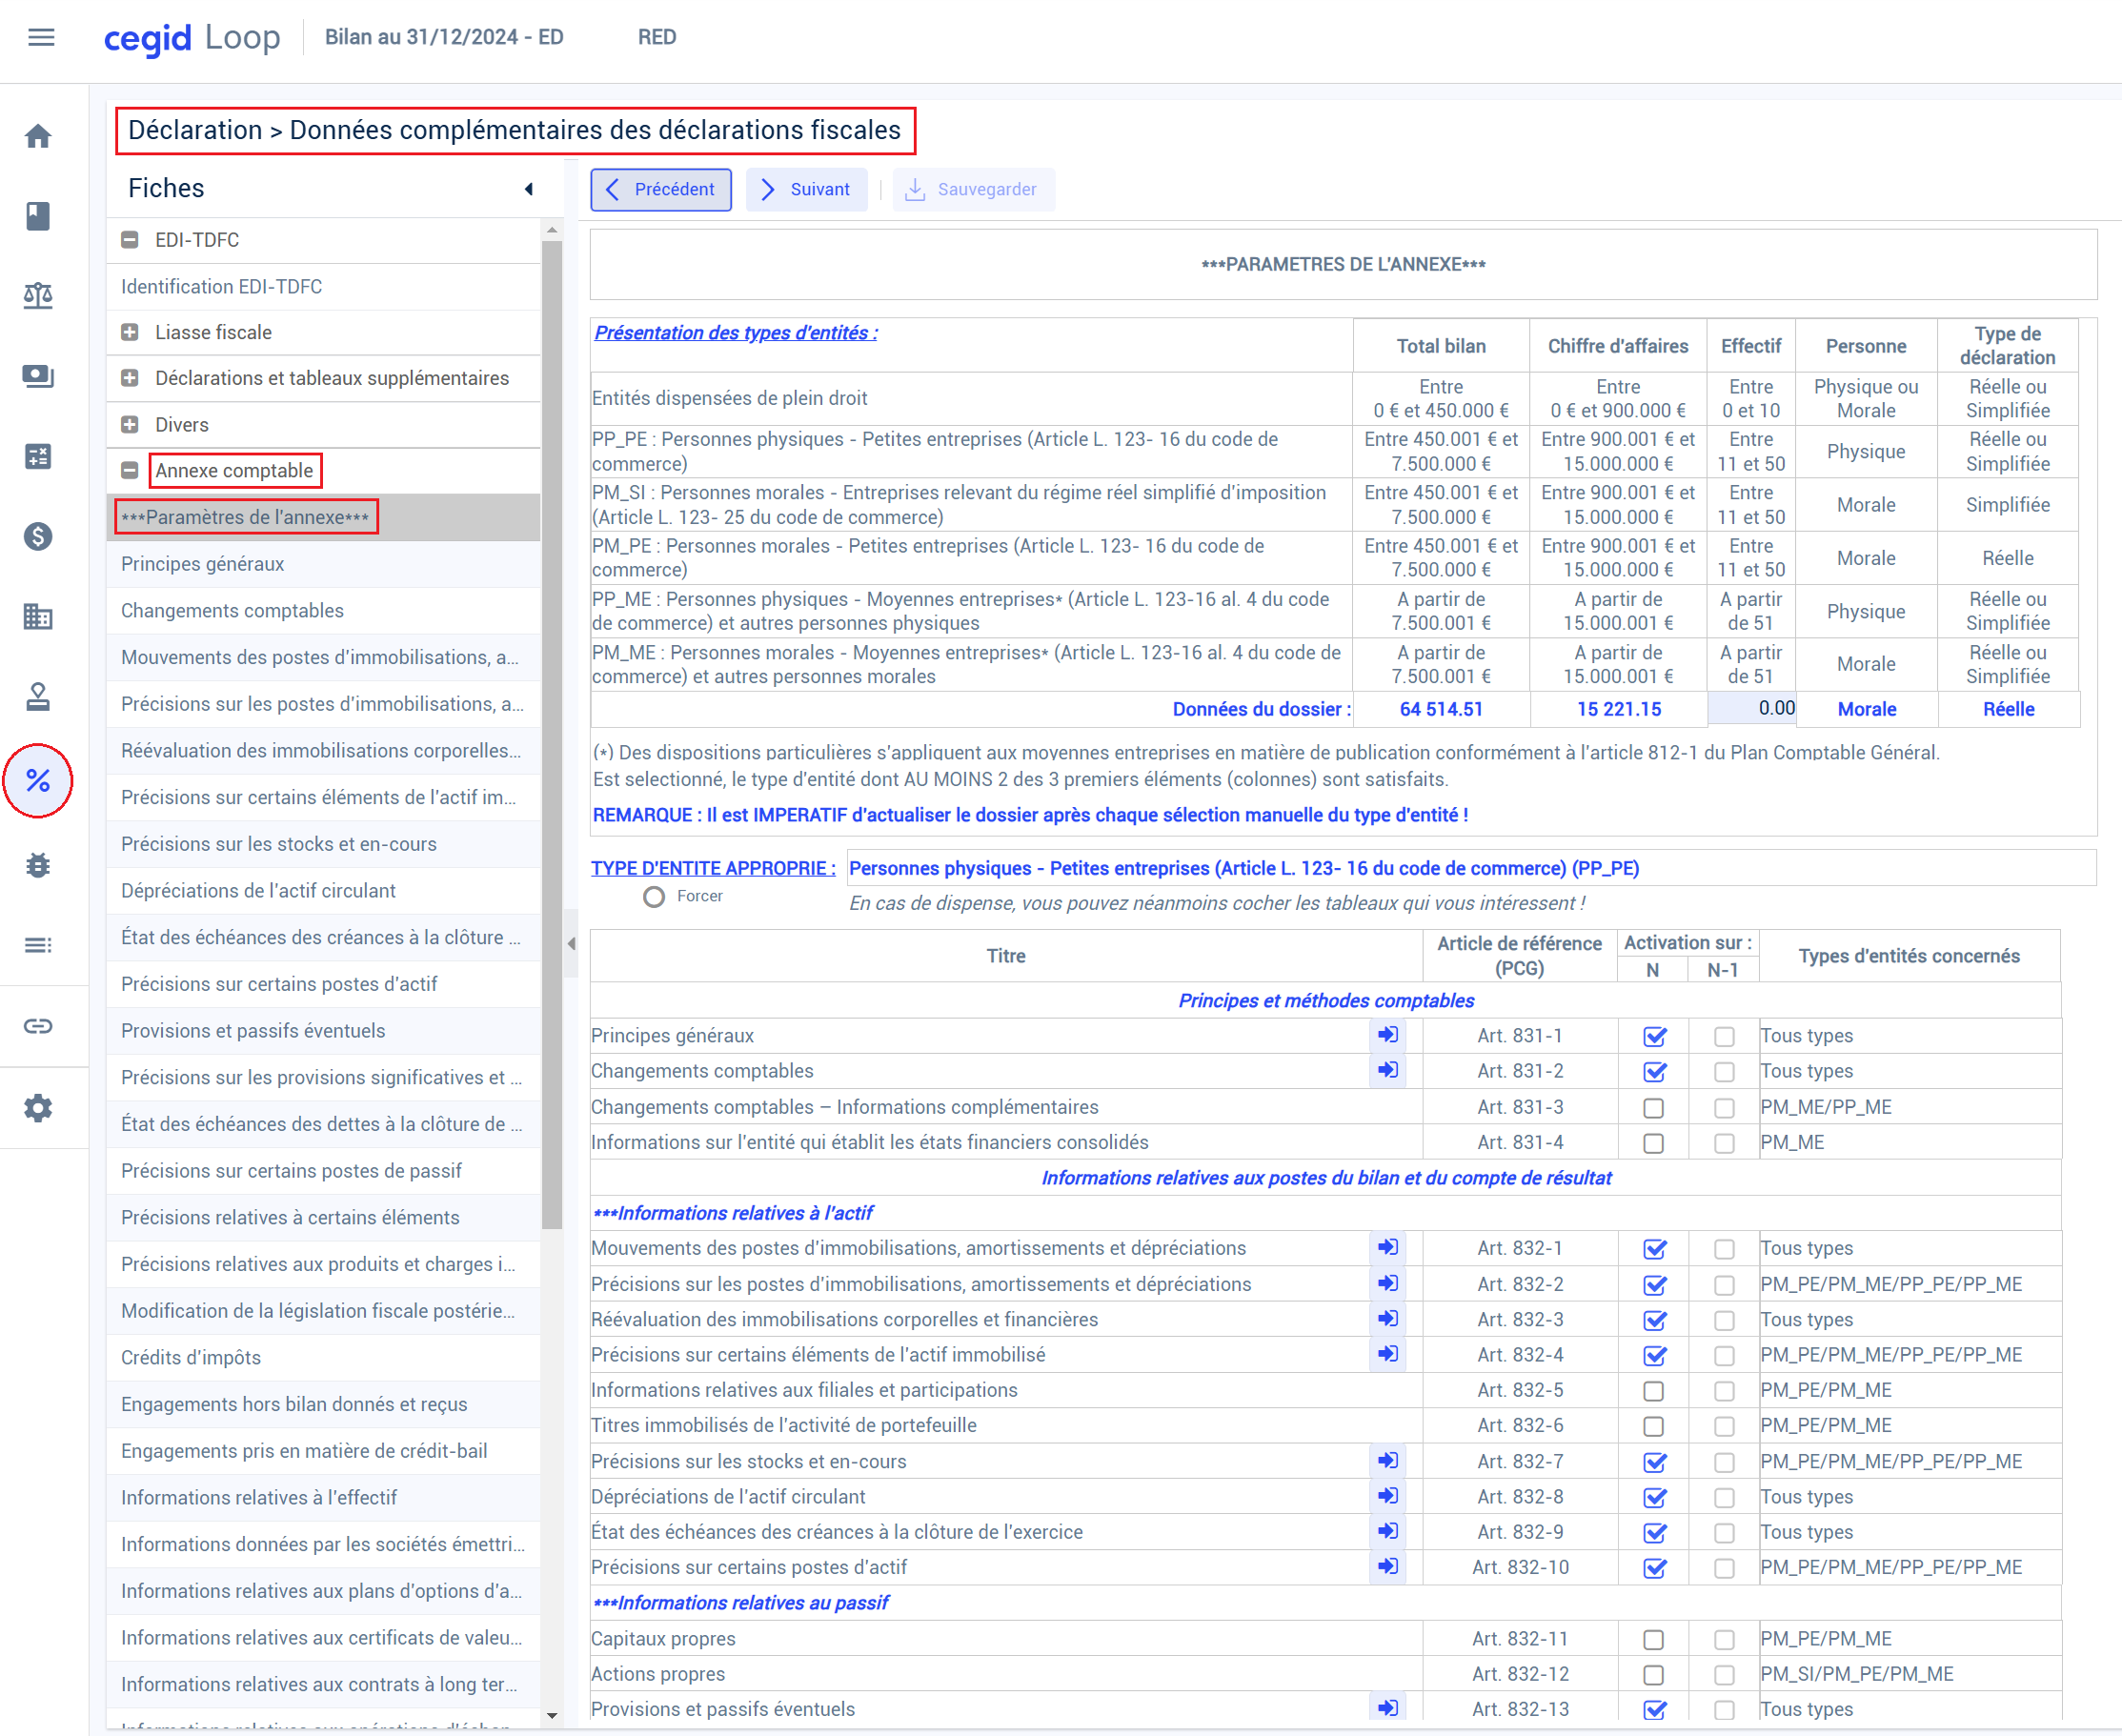Collapse the Annexe comptable node
Screen dimensions: 2122x1736
pyautogui.click(x=130, y=470)
